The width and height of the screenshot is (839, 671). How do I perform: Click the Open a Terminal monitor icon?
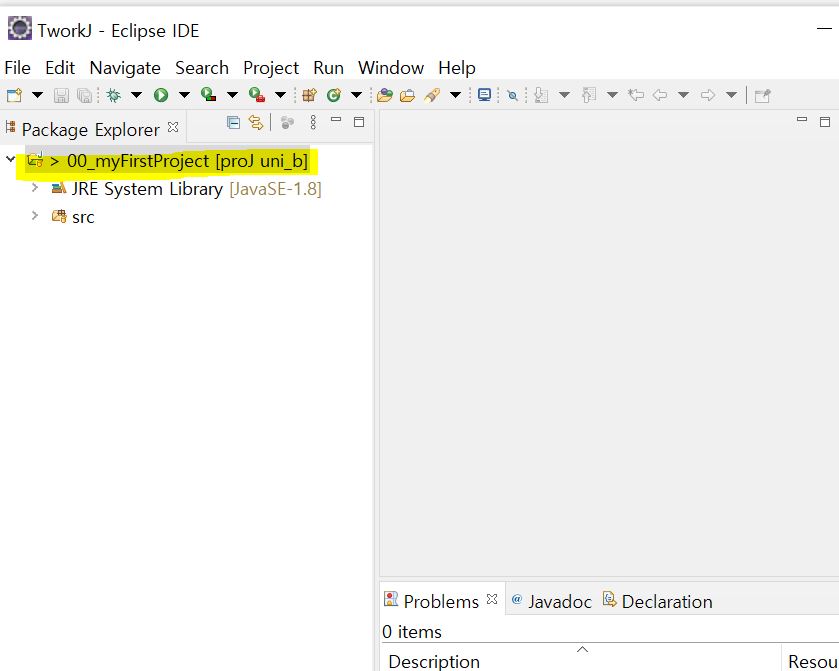point(484,95)
